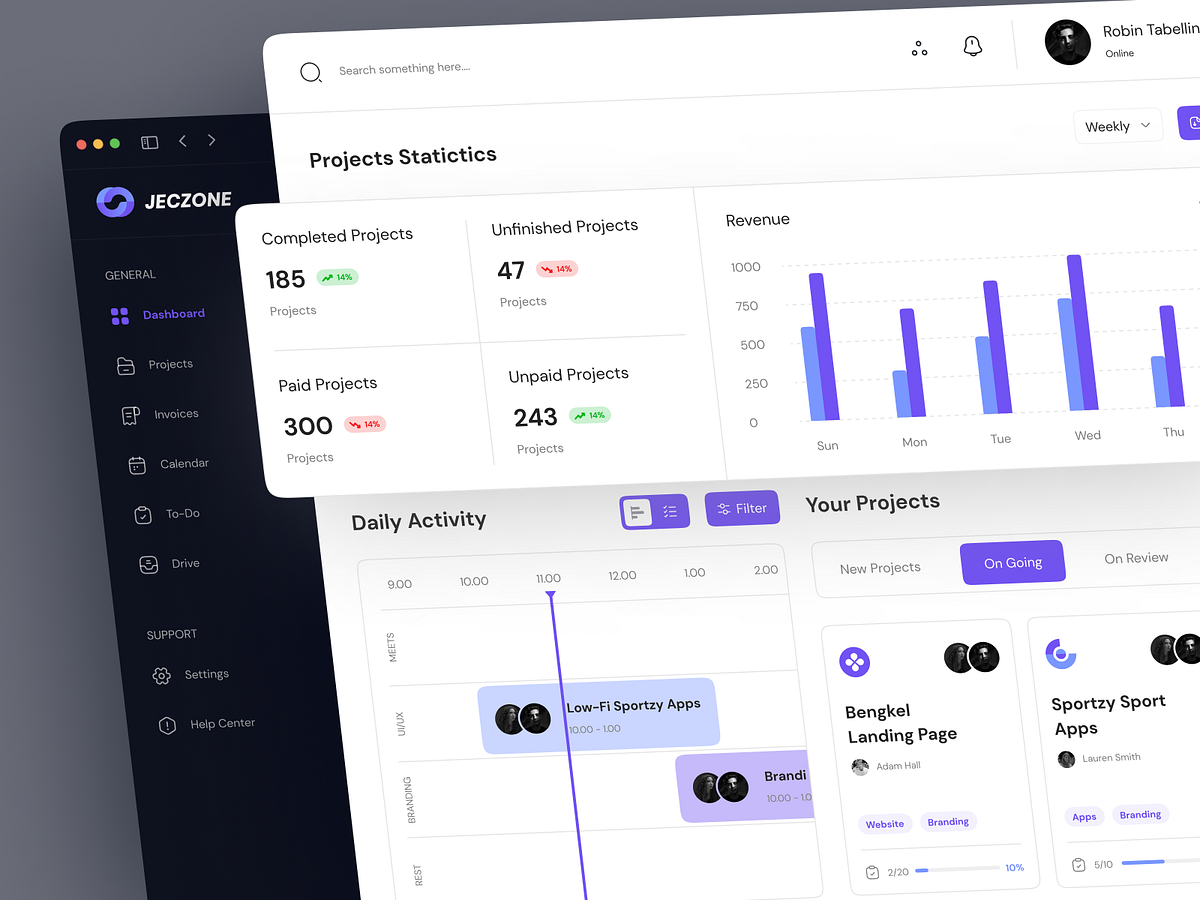Click the JECZONE logo icon
Screen dimensions: 1200x900
point(114,201)
